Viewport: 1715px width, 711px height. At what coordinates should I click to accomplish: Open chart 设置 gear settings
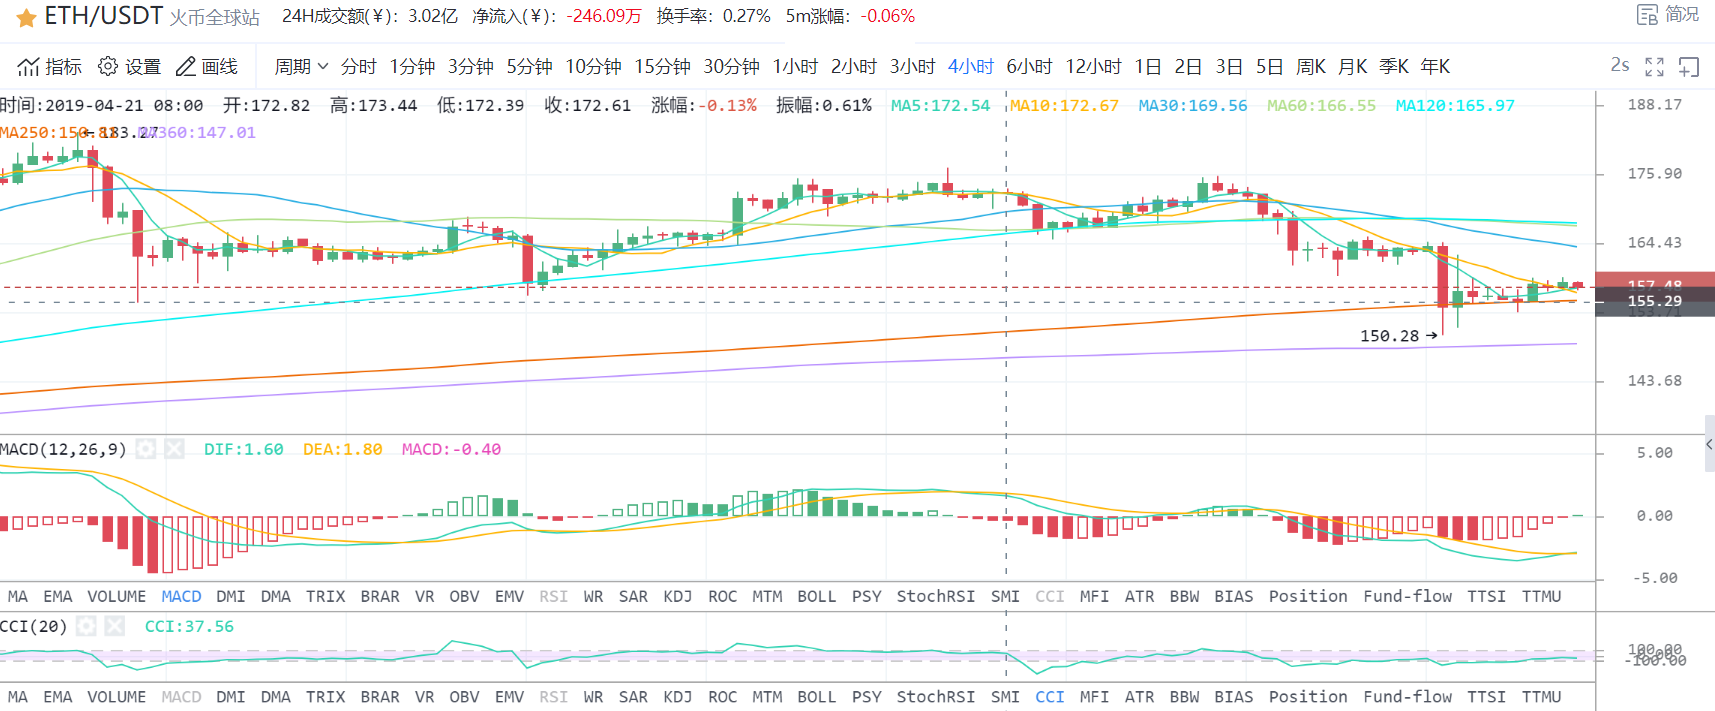108,67
